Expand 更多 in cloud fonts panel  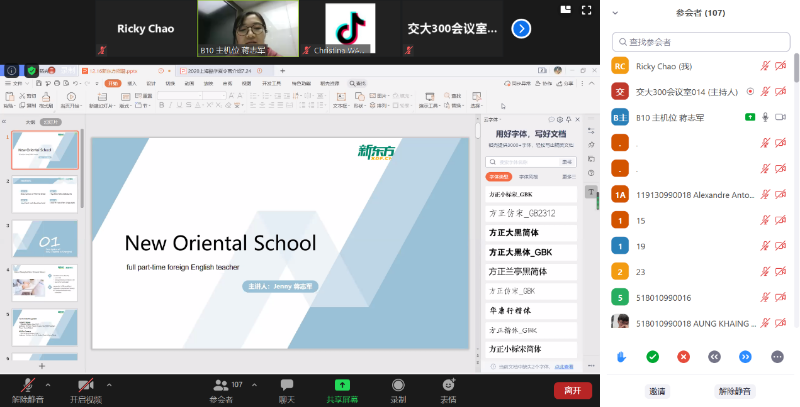click(x=569, y=177)
